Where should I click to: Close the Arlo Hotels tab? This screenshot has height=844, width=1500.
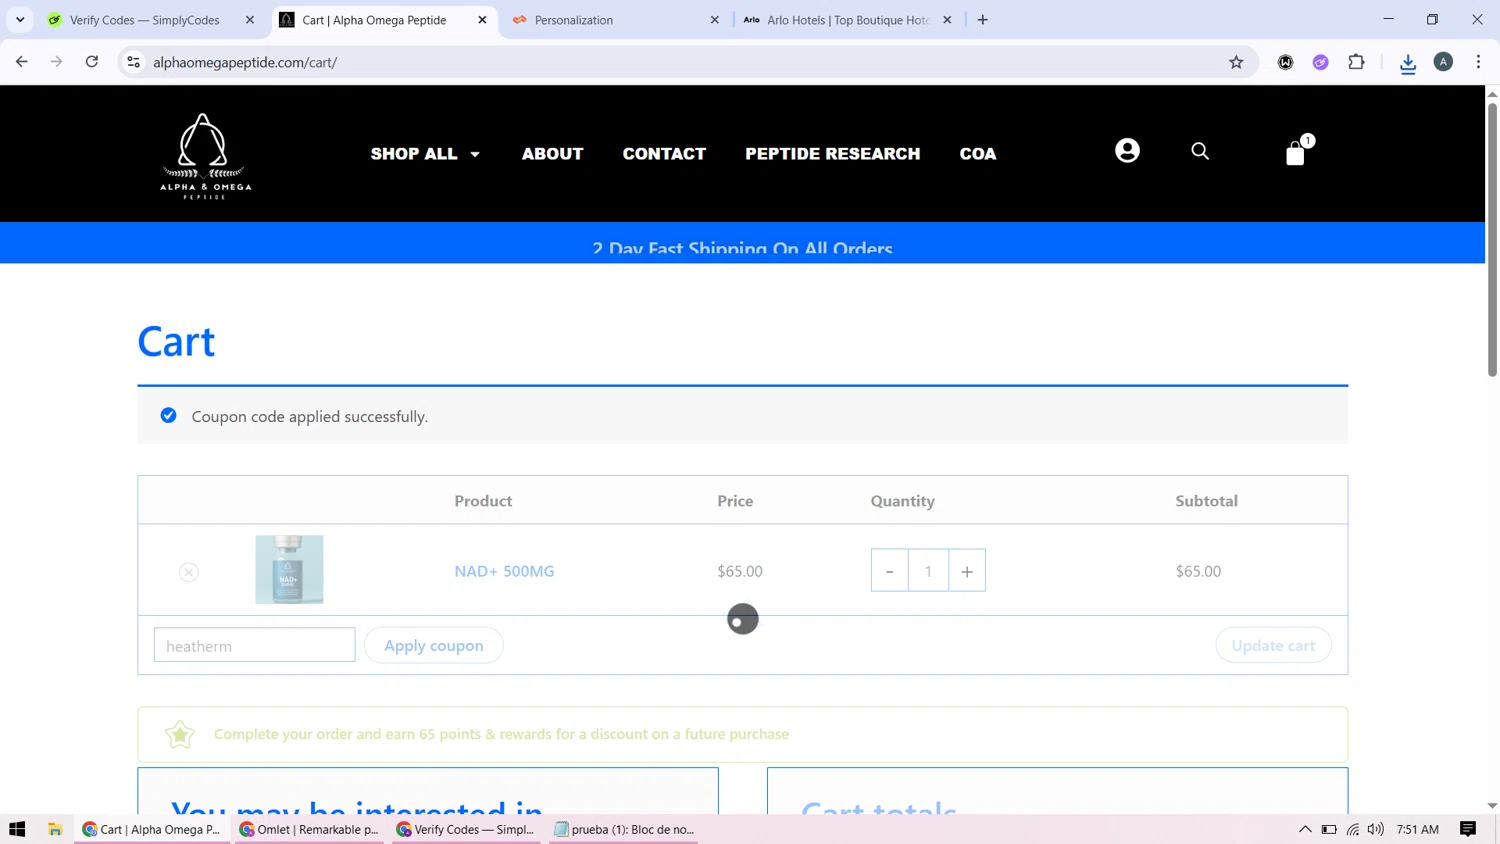[947, 20]
